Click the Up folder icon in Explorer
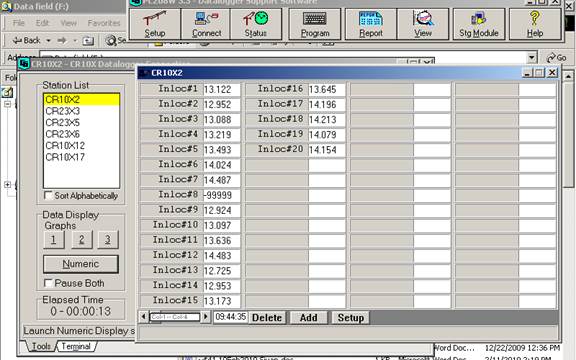The image size is (576, 360). (x=88, y=41)
